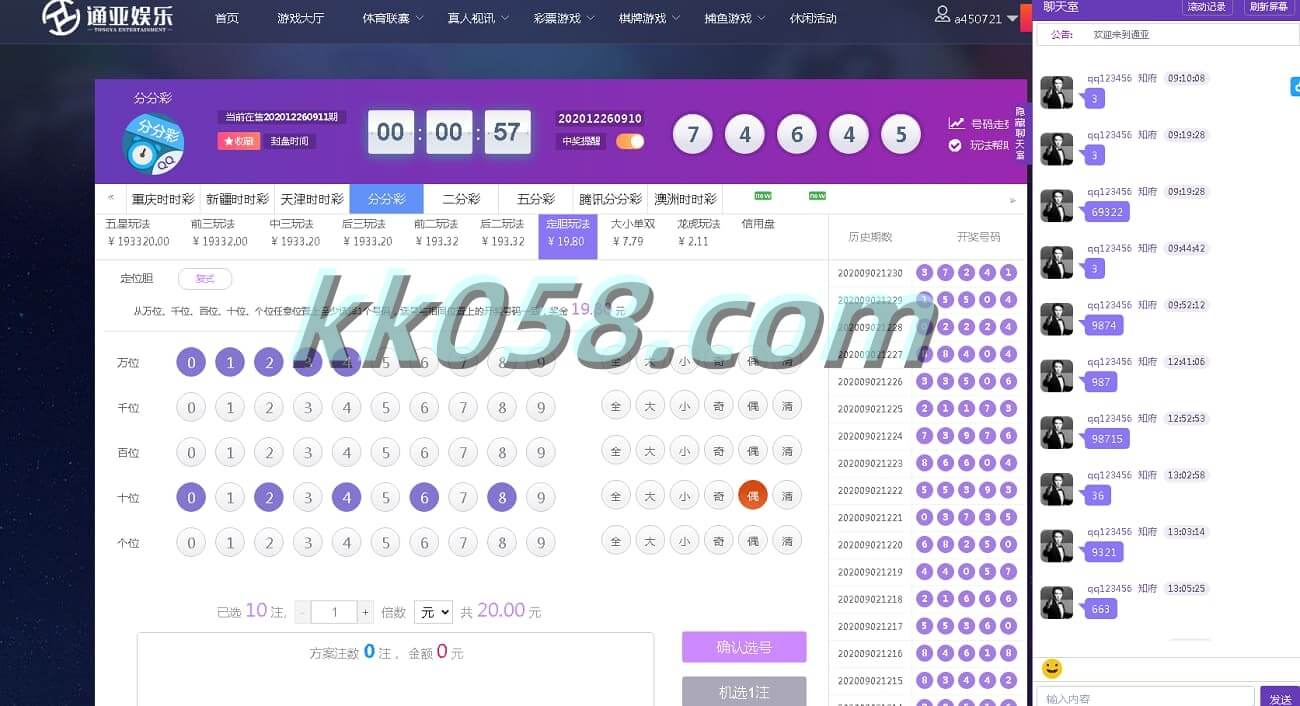Click the 收藏 favorite star button
This screenshot has width=1300, height=706.
pyautogui.click(x=239, y=141)
